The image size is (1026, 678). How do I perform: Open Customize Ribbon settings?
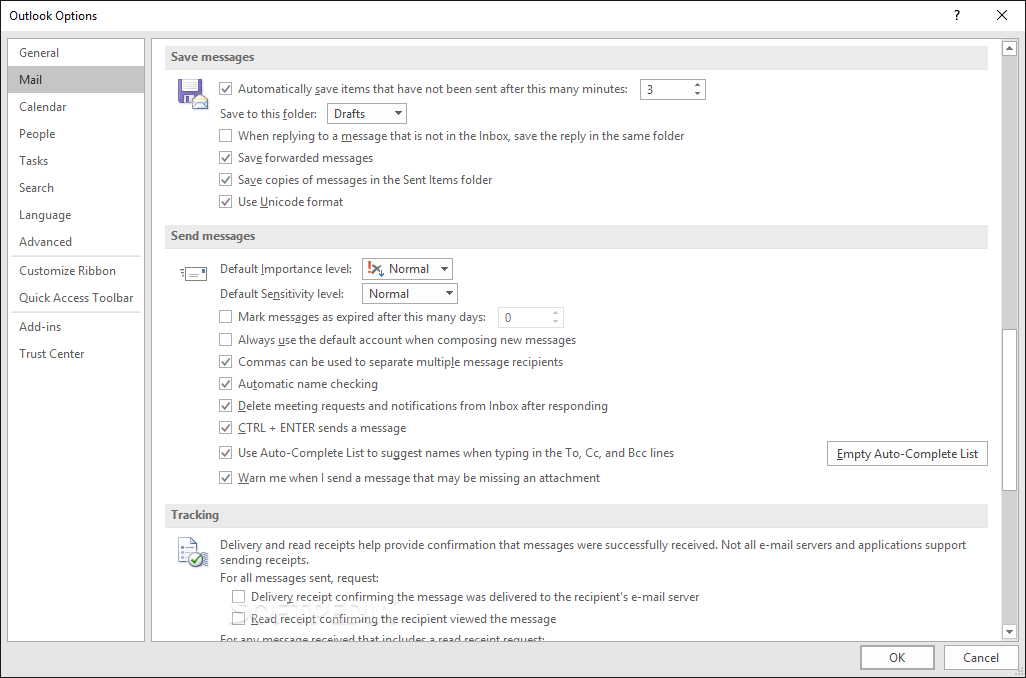[76, 271]
